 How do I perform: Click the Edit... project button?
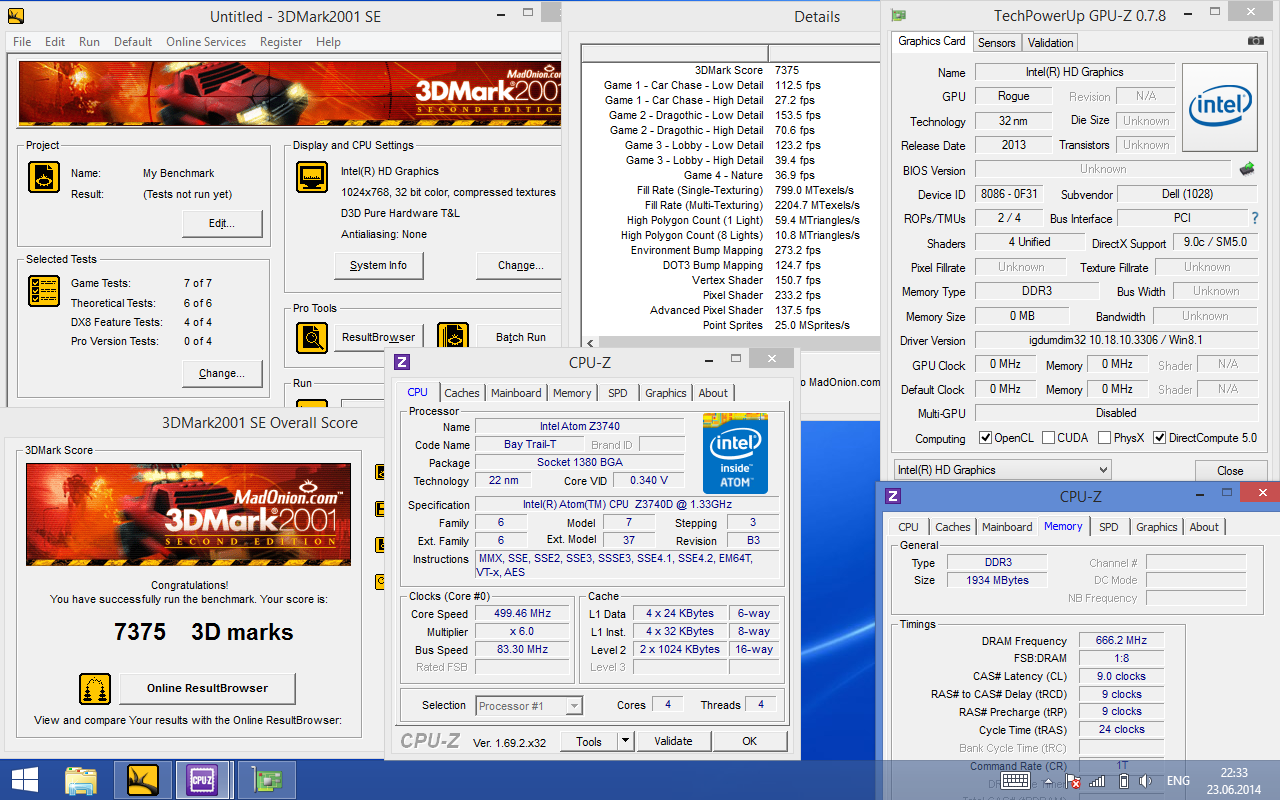(222, 223)
